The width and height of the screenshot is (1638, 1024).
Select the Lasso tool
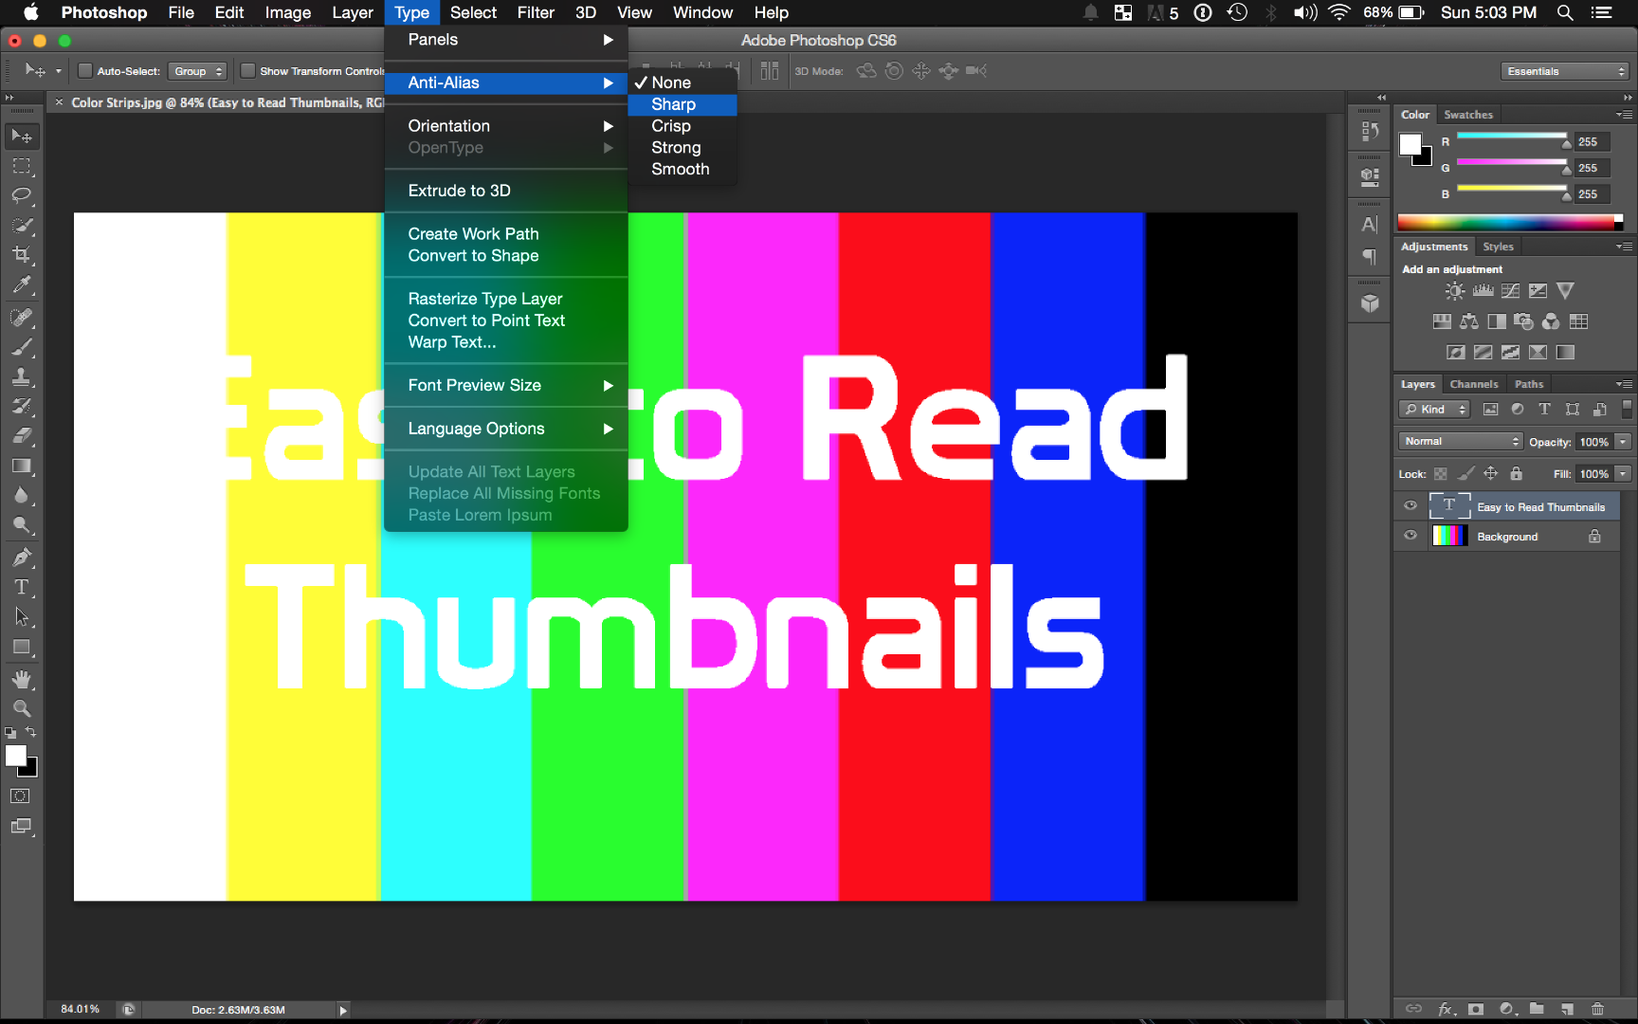pos(22,196)
